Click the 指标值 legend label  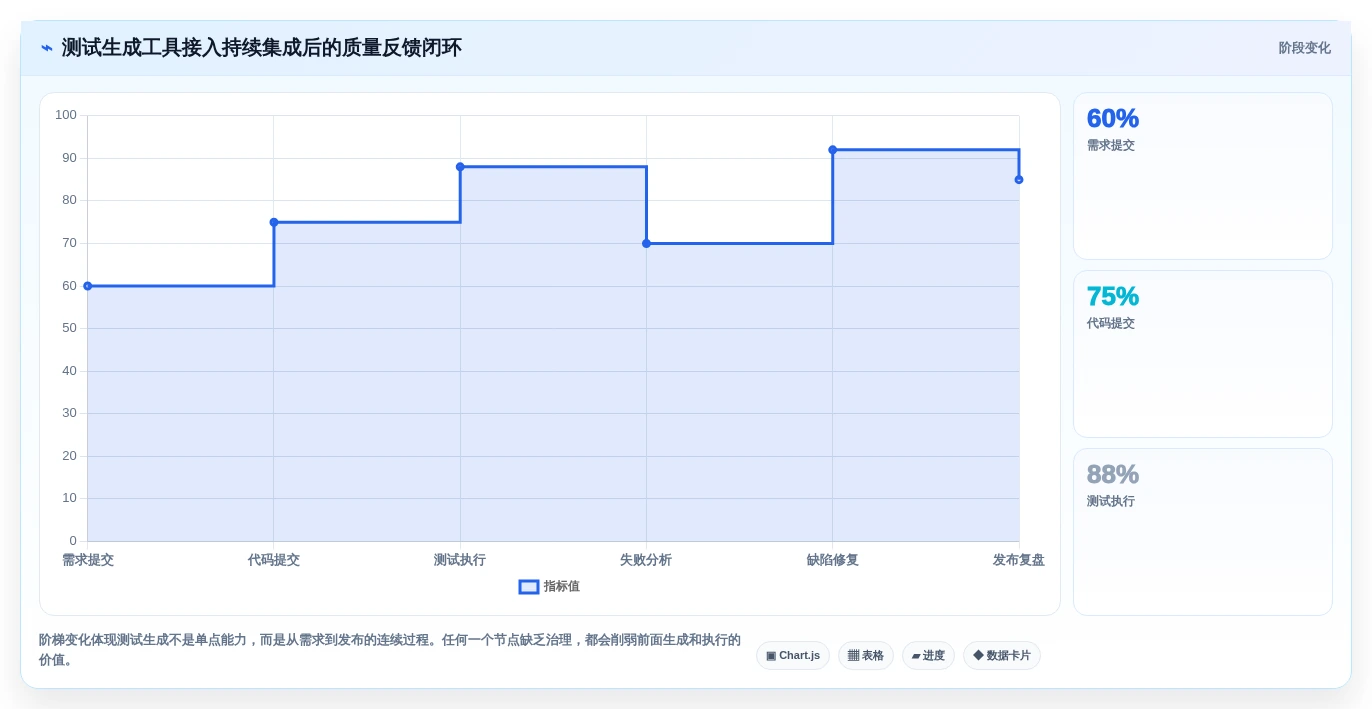click(562, 587)
